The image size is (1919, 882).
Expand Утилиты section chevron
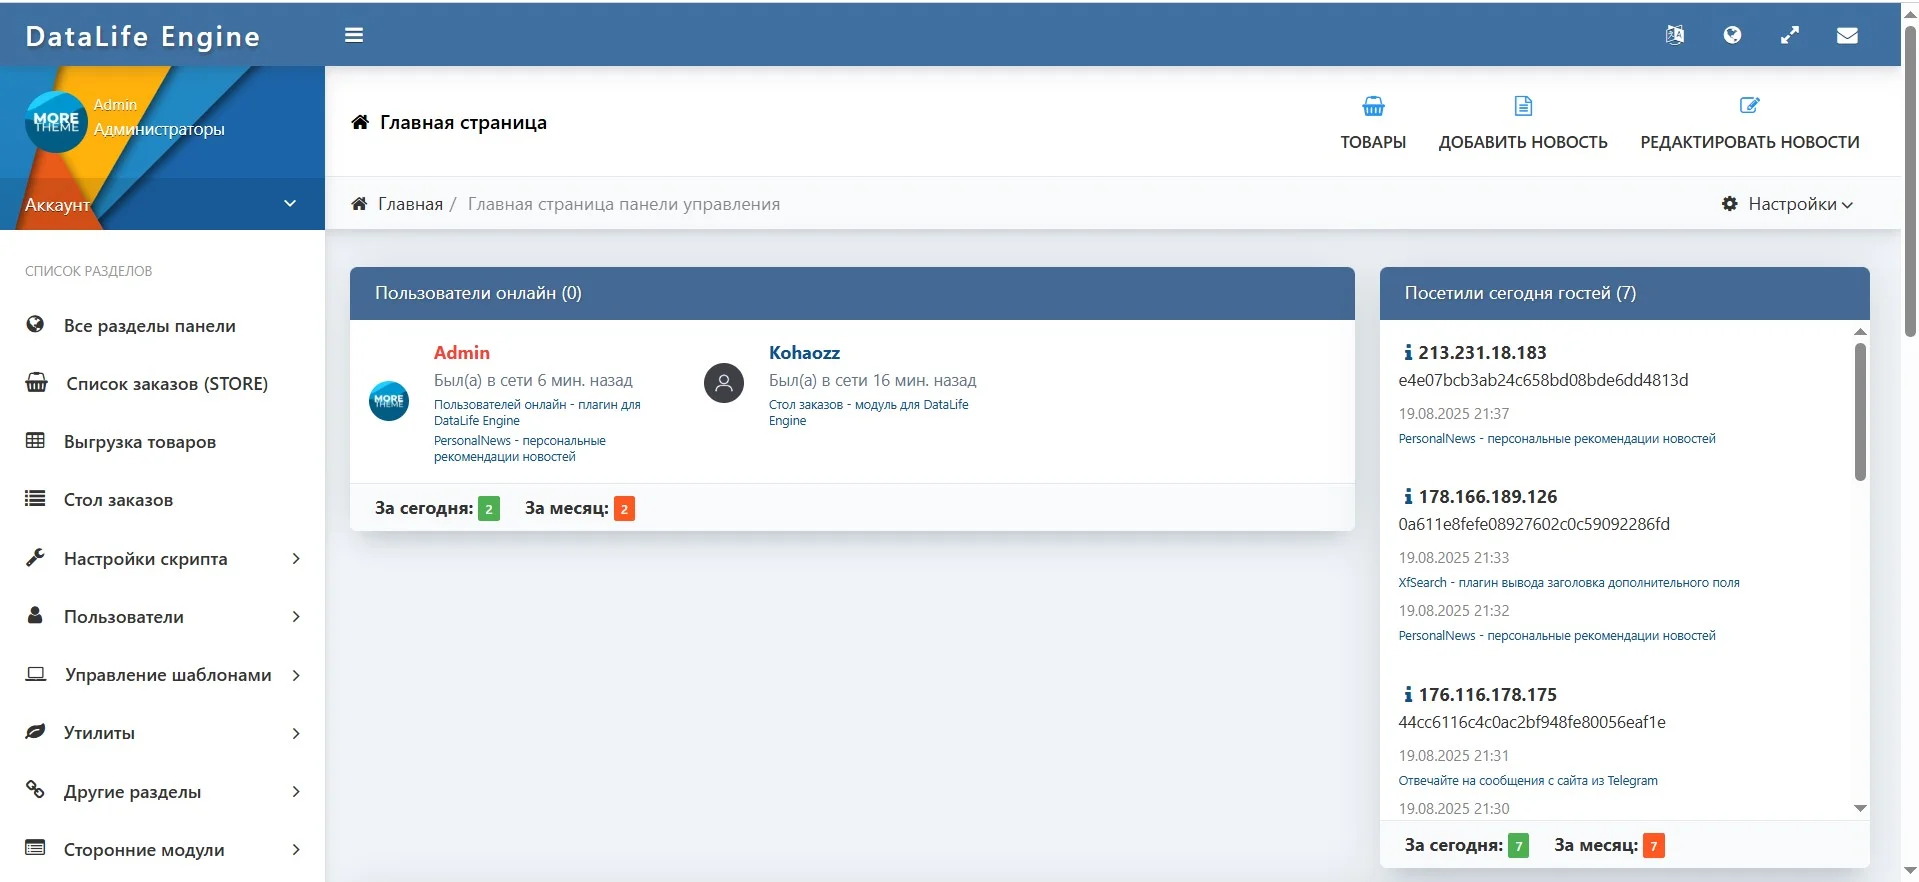click(296, 733)
